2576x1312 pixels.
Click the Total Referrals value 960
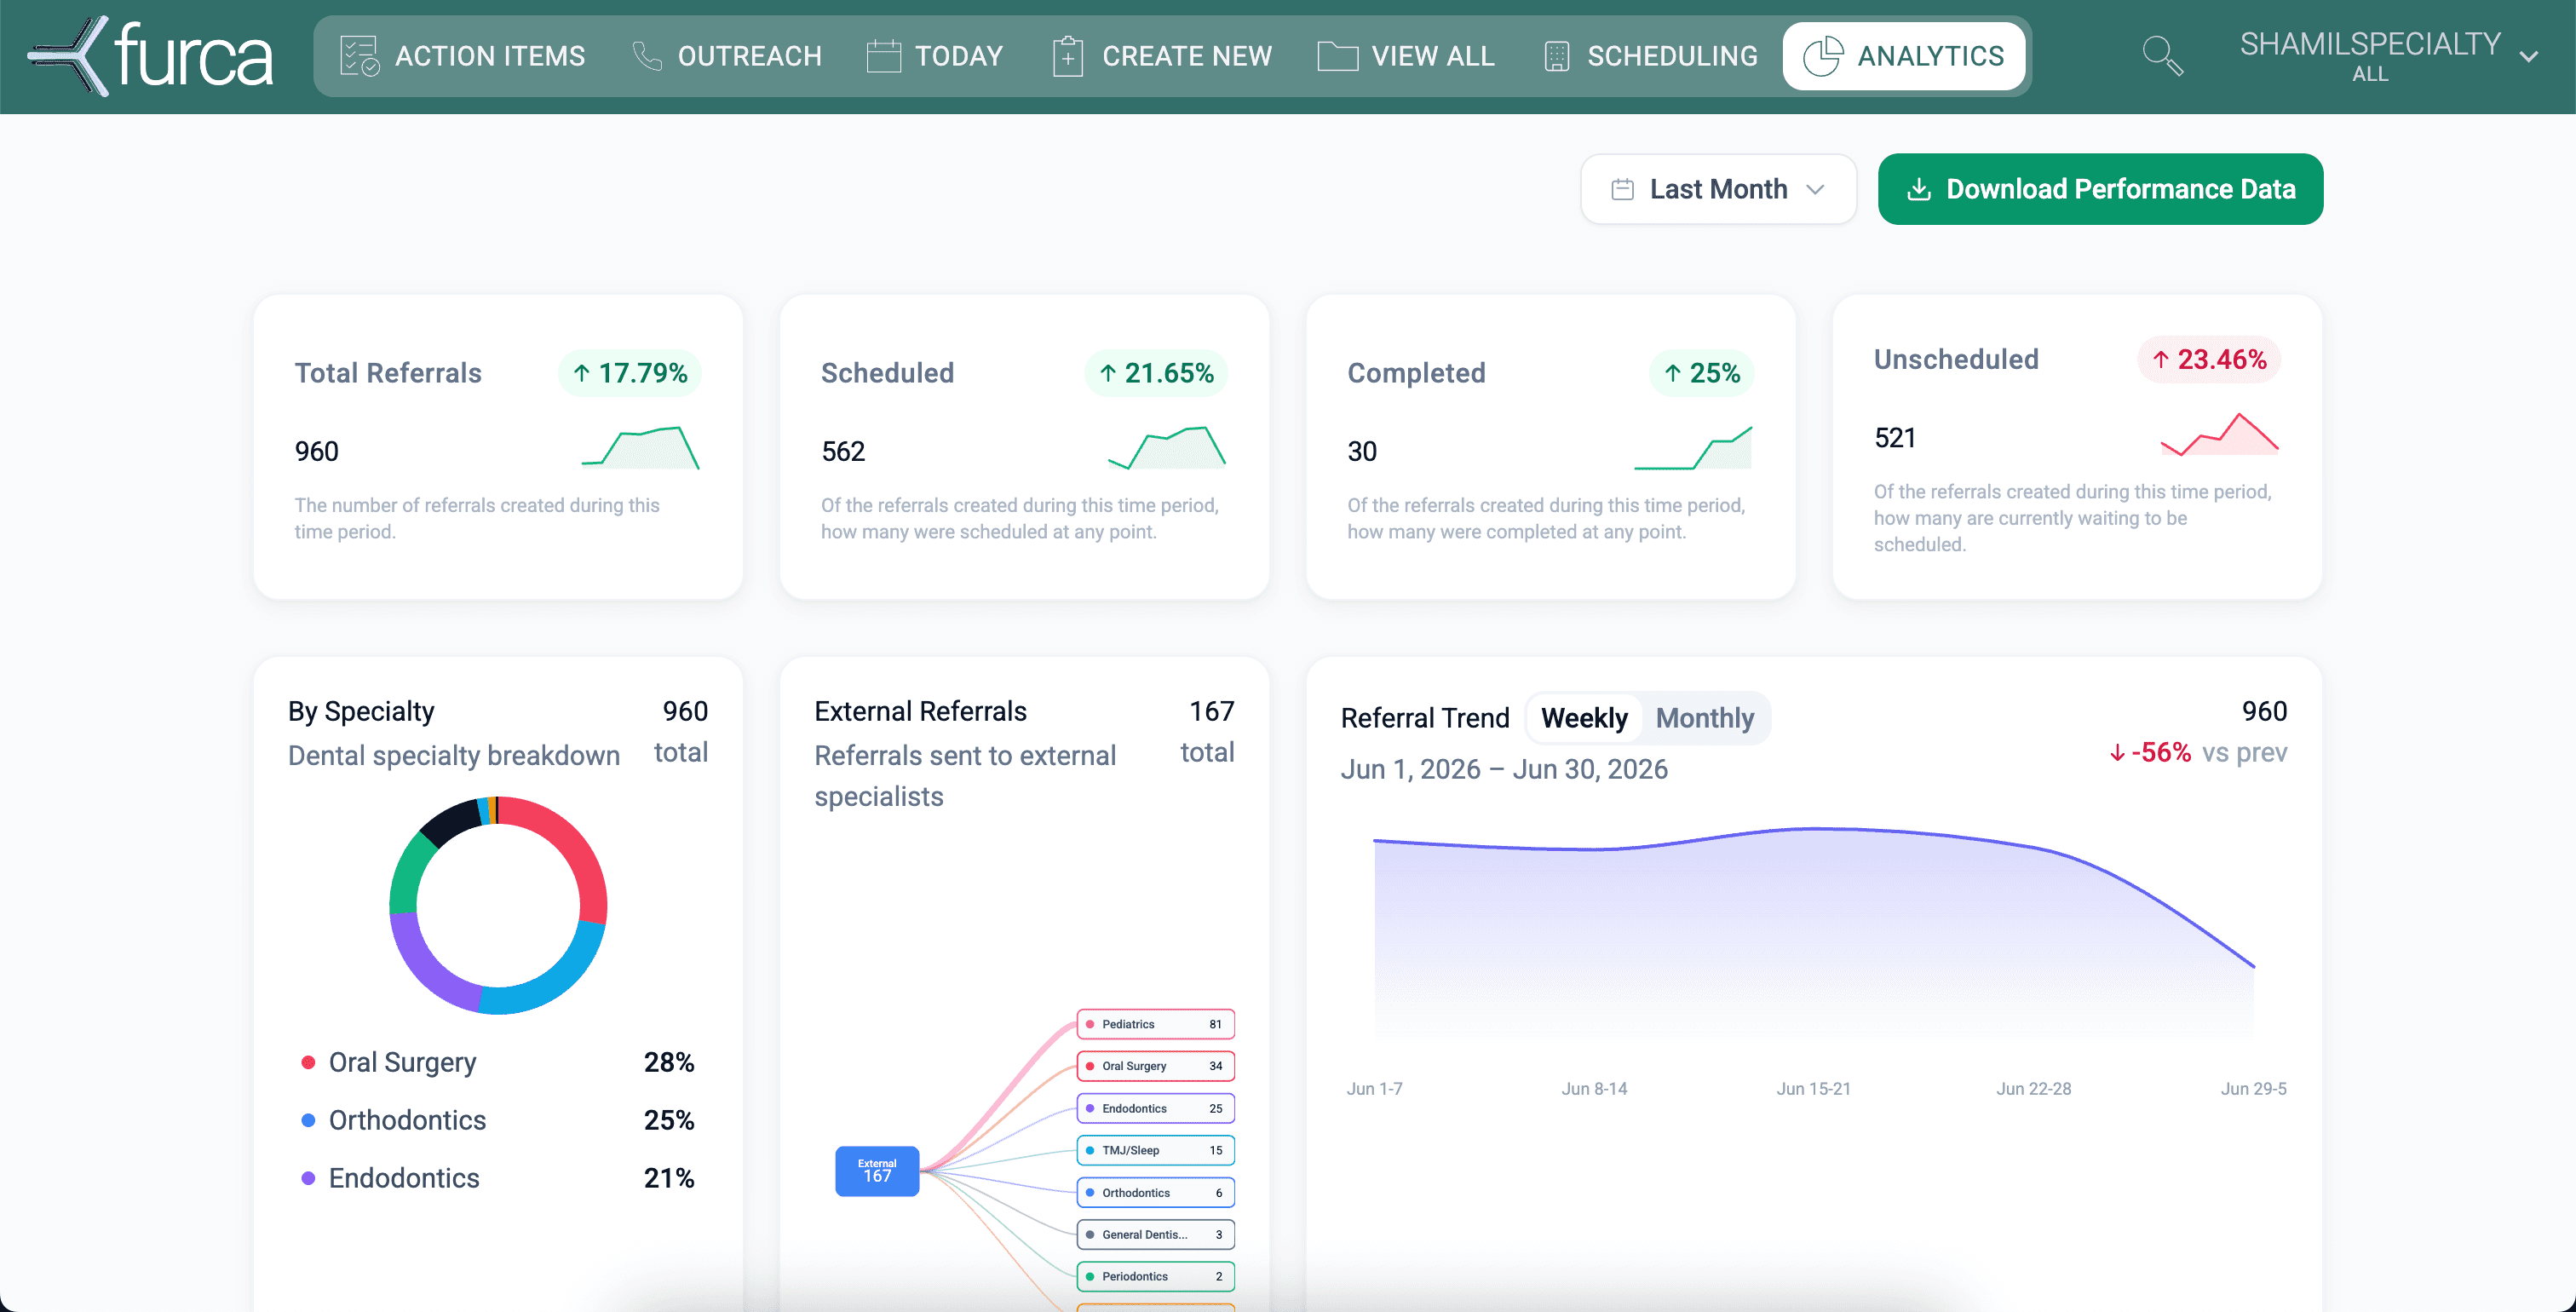click(316, 451)
